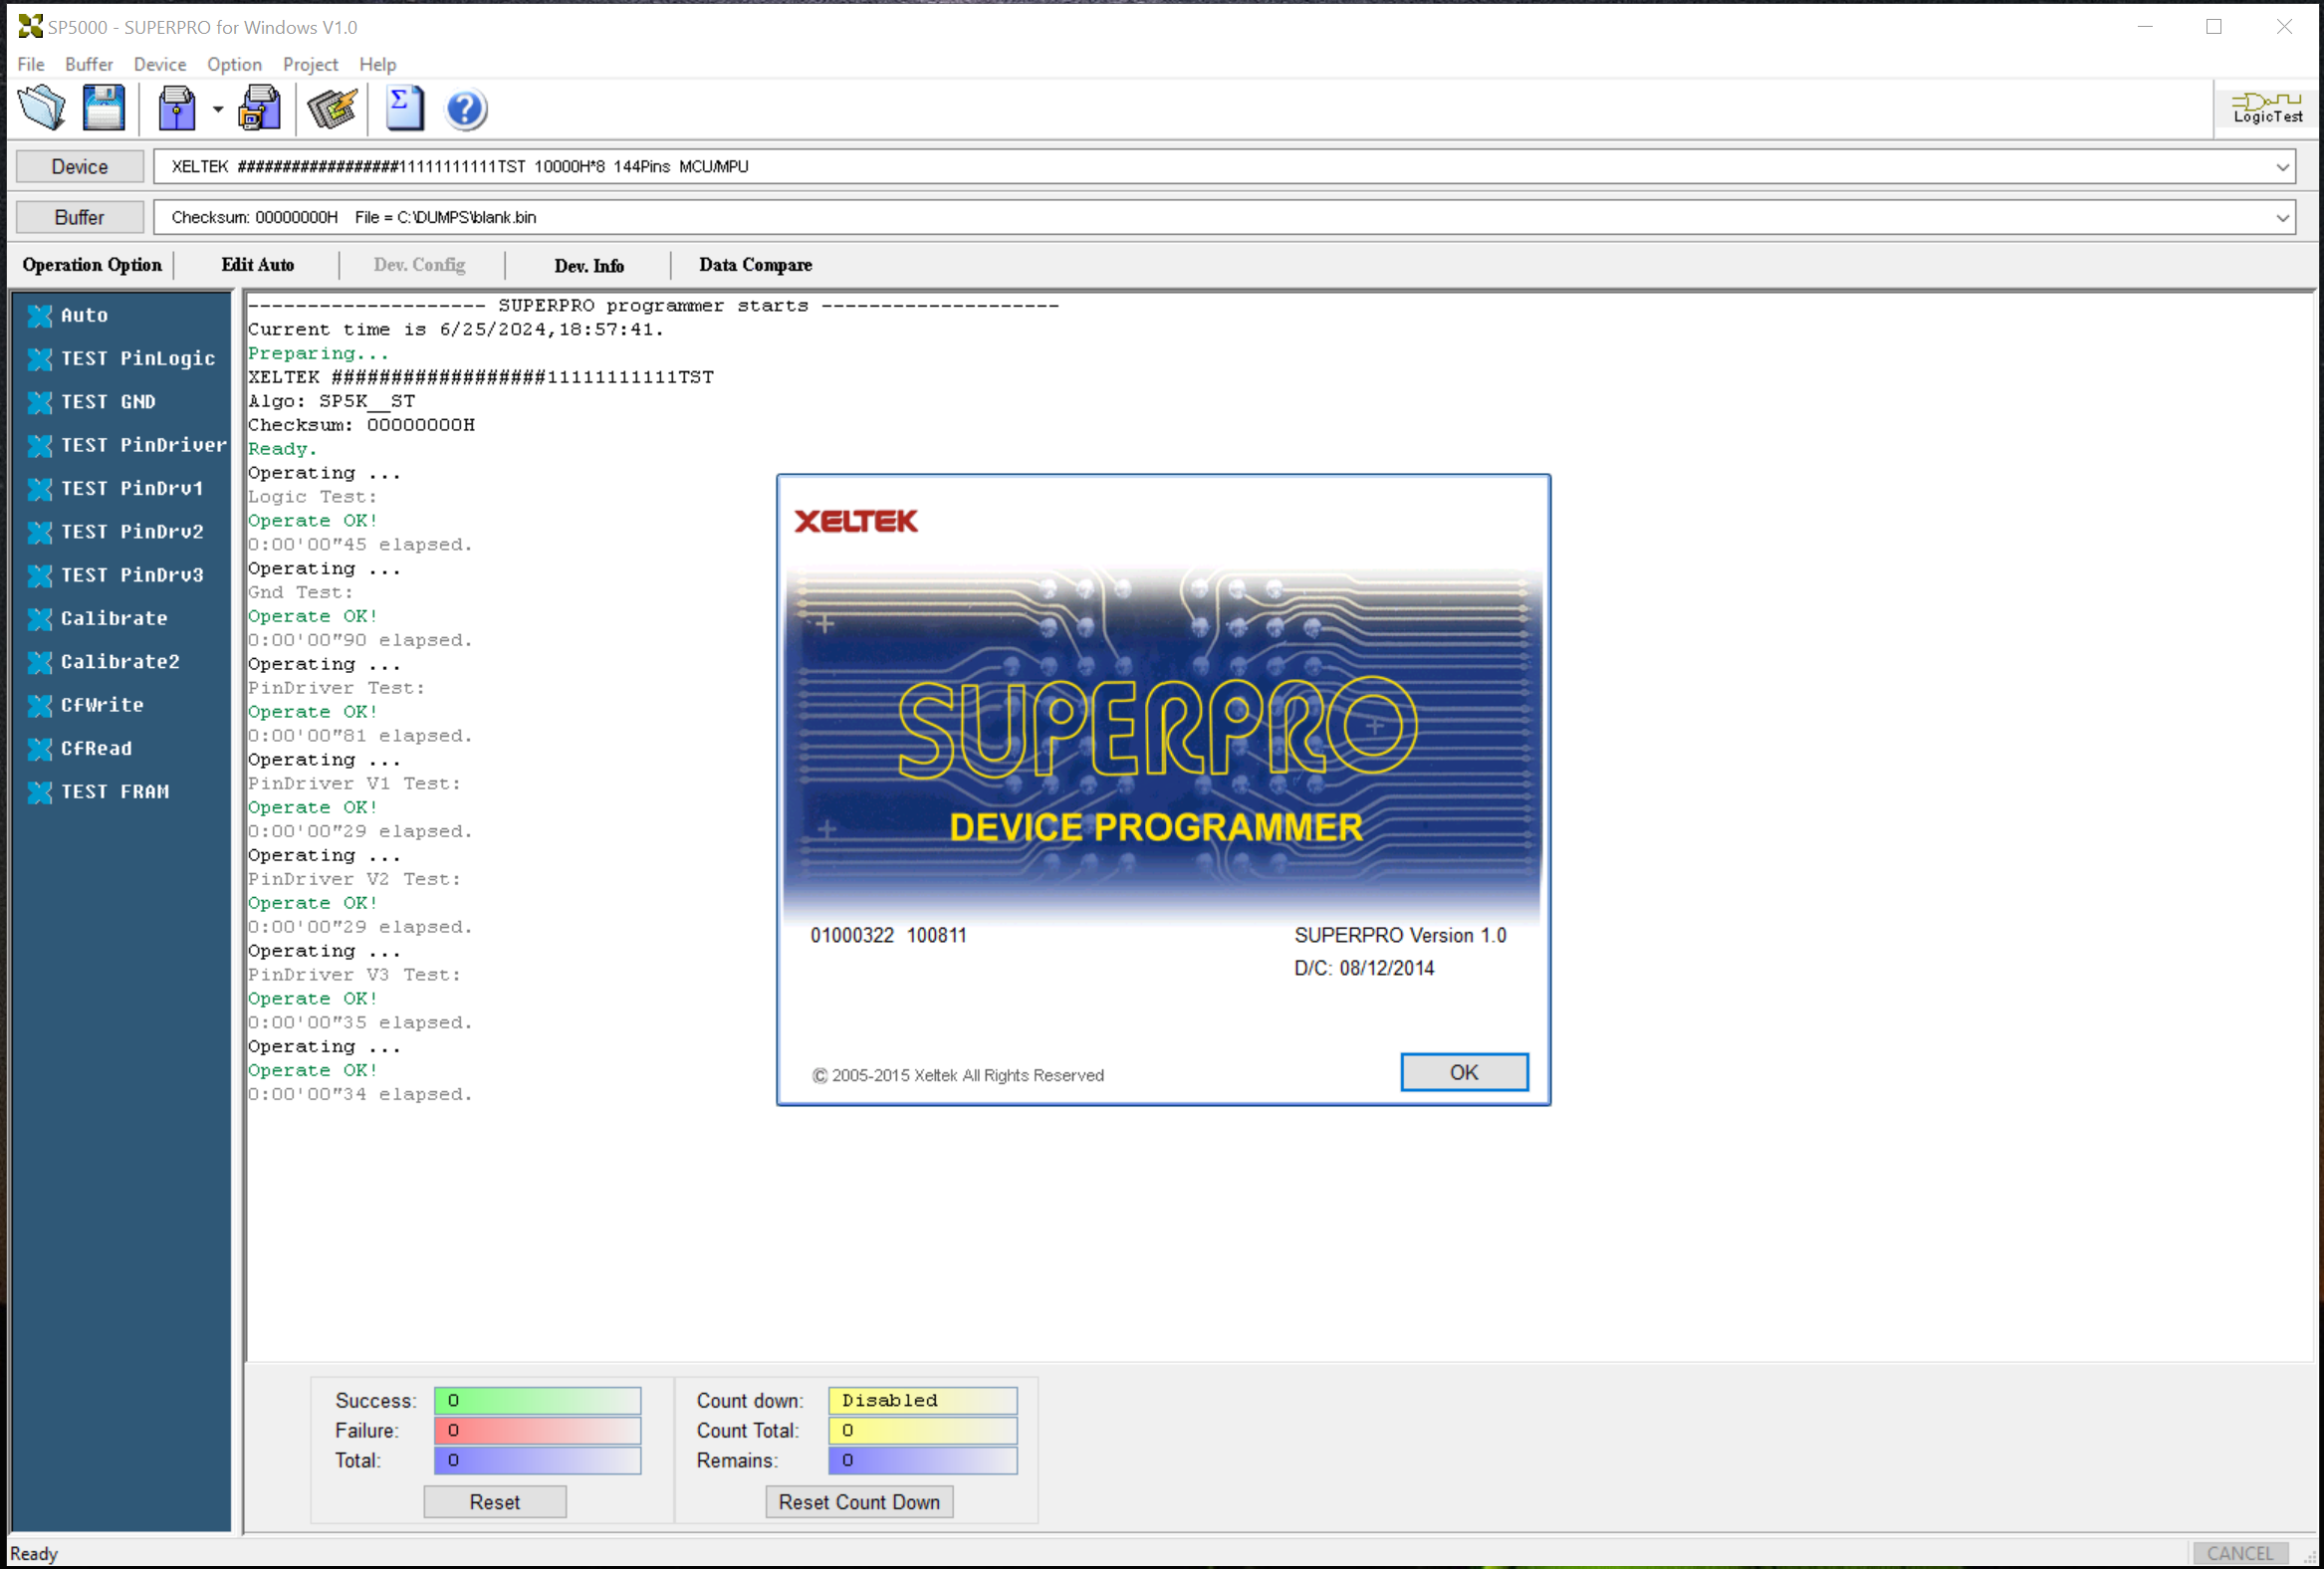
Task: Click the red Failure counter bar
Action: pos(537,1430)
